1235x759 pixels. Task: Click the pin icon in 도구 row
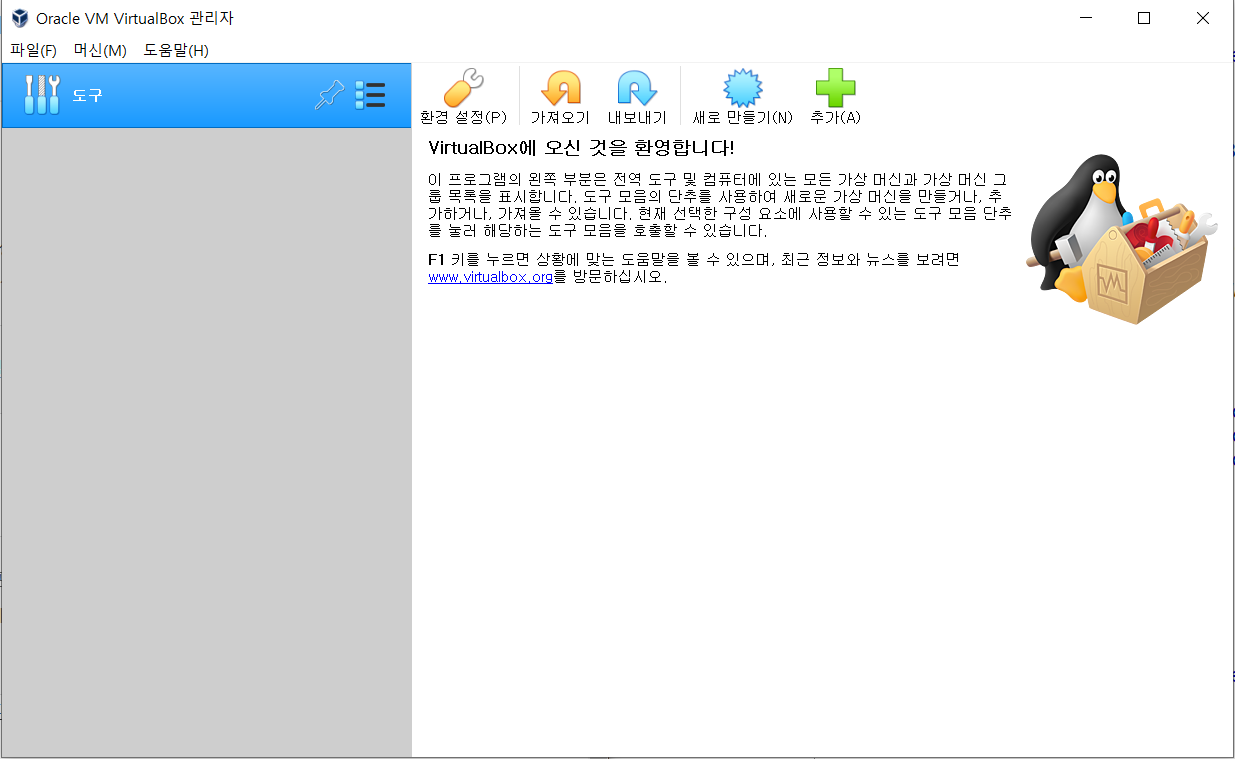(328, 96)
